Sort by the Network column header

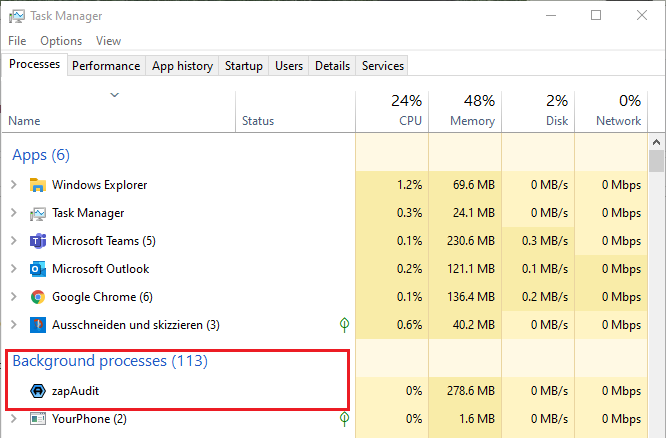click(x=611, y=111)
